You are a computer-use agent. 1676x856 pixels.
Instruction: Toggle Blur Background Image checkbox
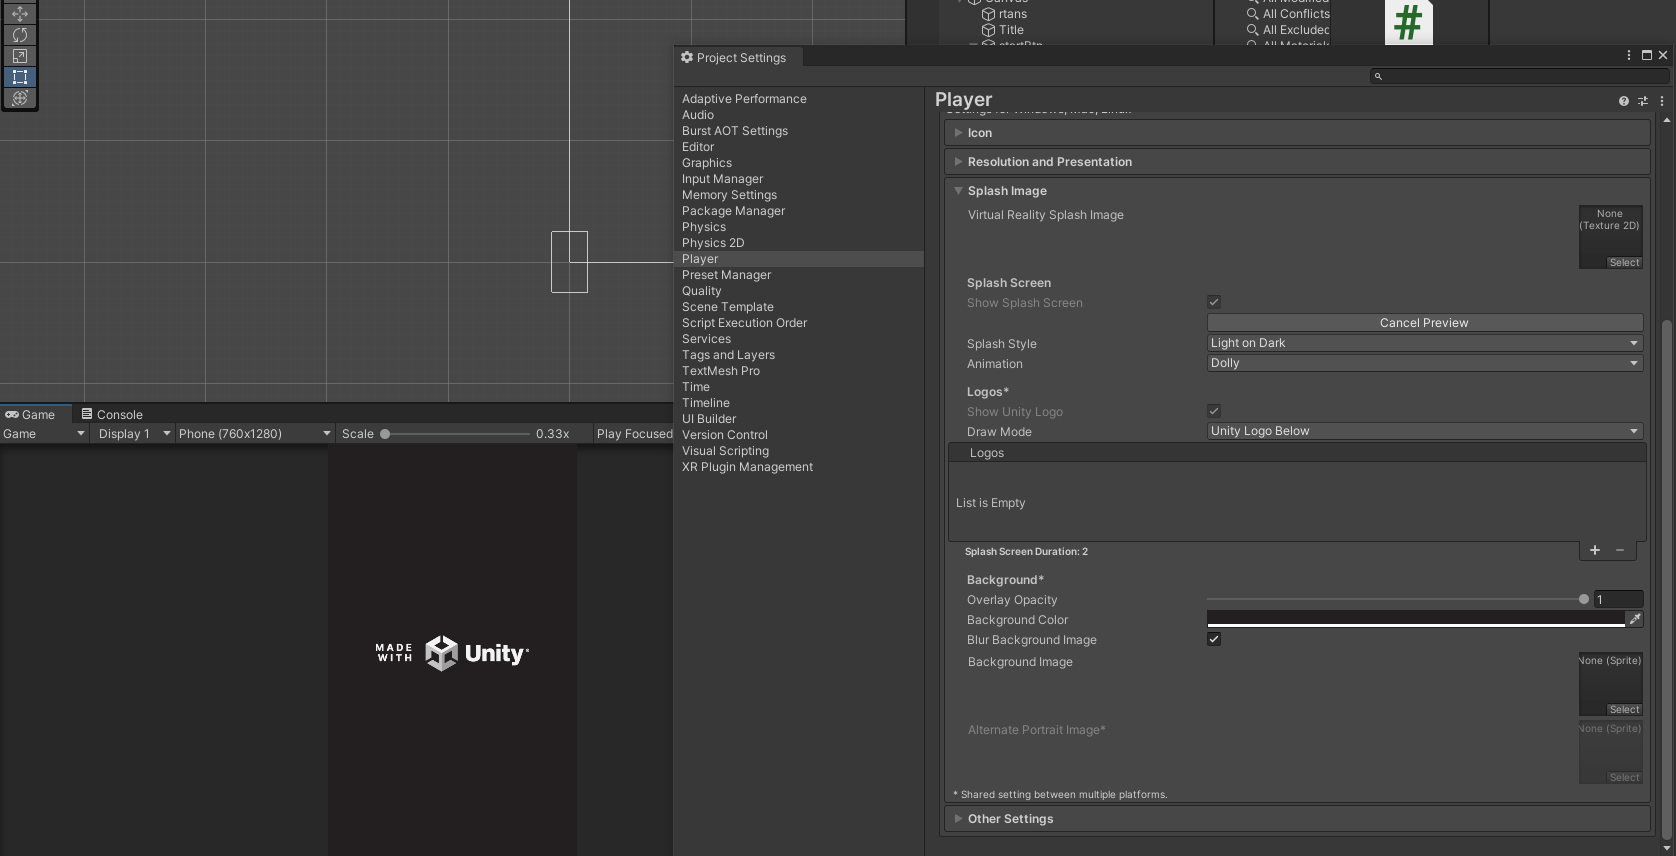(1214, 639)
